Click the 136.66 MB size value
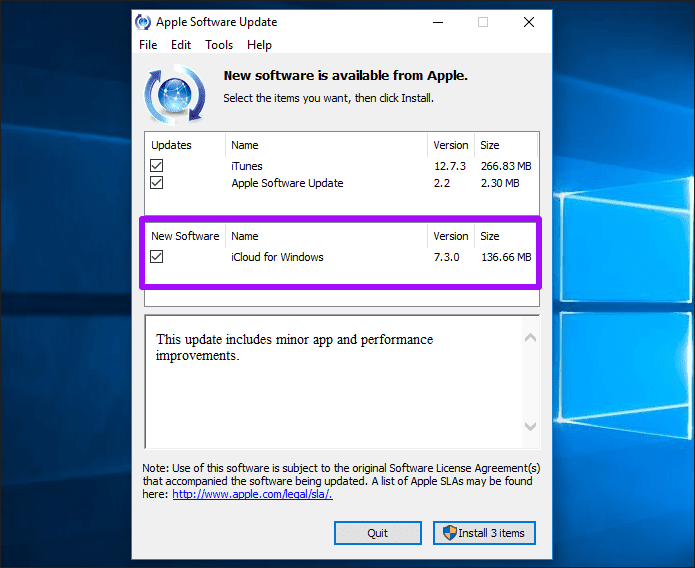 pyautogui.click(x=506, y=257)
